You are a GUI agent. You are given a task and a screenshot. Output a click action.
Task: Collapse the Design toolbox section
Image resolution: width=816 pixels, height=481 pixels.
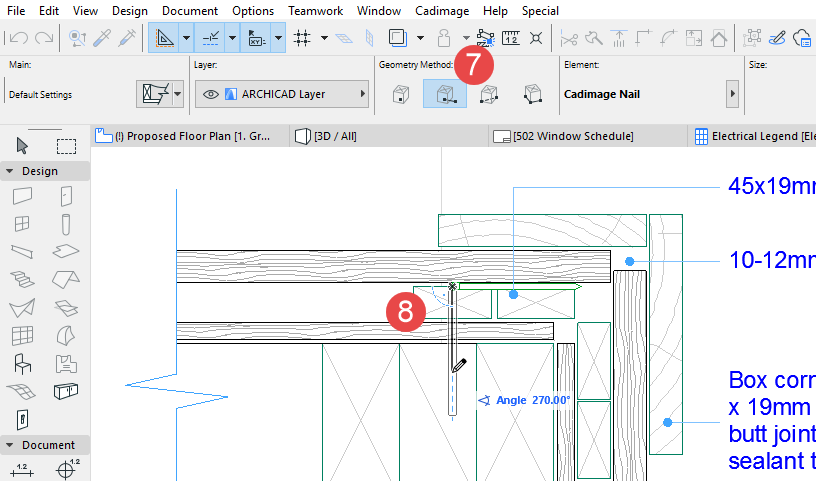click(x=9, y=171)
